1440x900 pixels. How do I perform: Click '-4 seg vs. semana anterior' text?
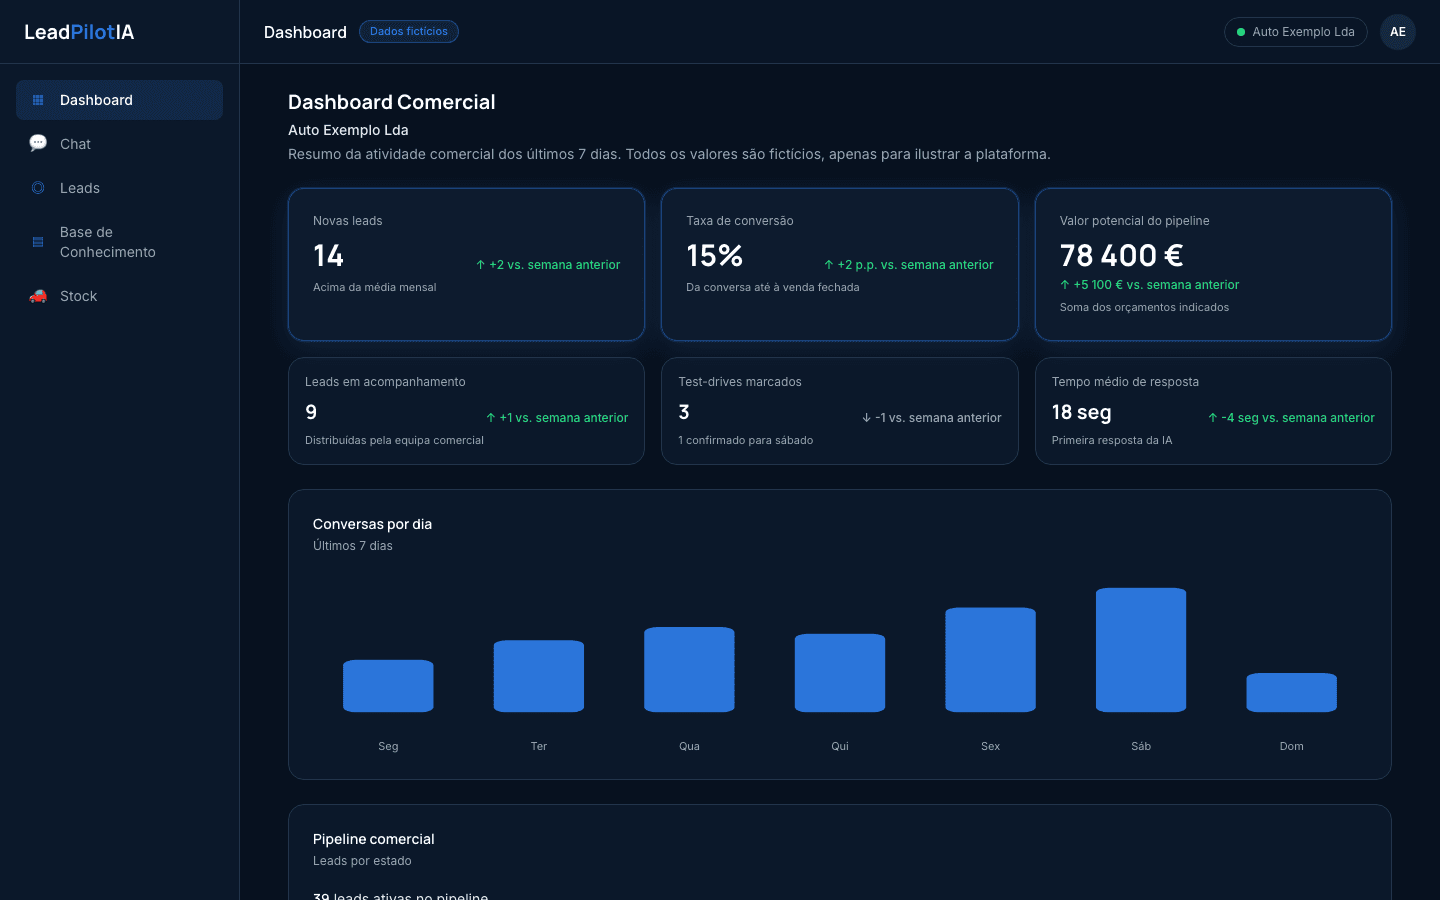(1298, 418)
